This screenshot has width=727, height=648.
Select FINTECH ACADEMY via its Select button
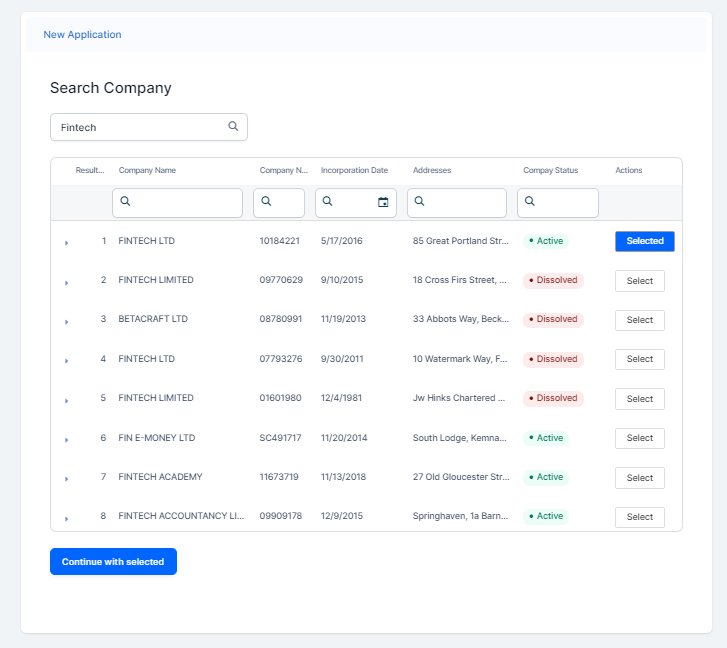pyautogui.click(x=639, y=478)
